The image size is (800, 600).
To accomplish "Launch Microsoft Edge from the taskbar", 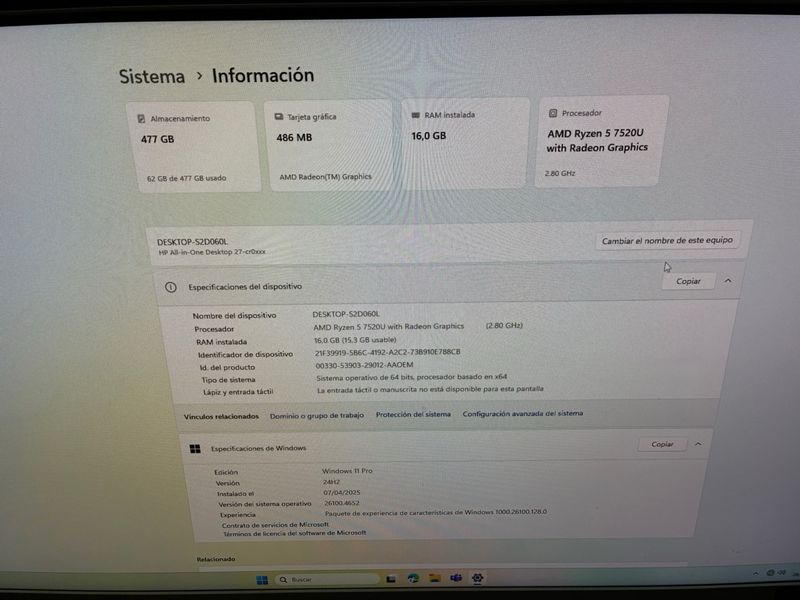I will point(413,578).
